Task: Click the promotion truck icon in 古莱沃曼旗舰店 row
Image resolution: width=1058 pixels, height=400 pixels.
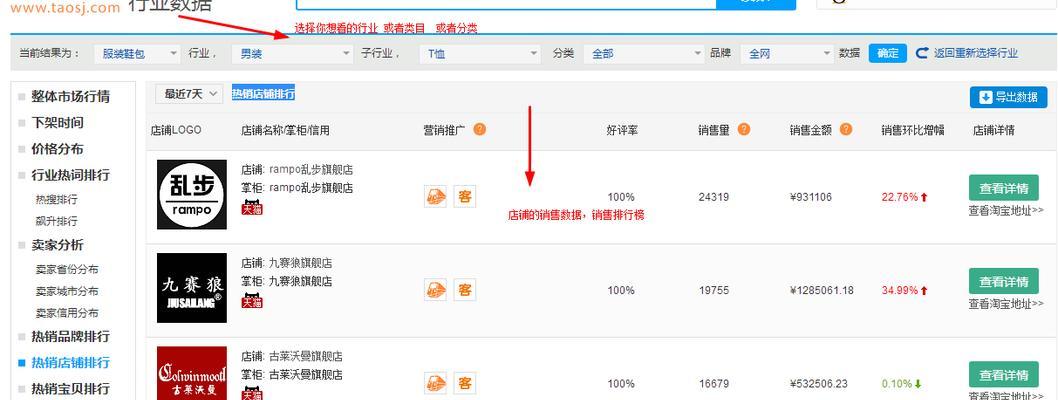Action: click(435, 384)
